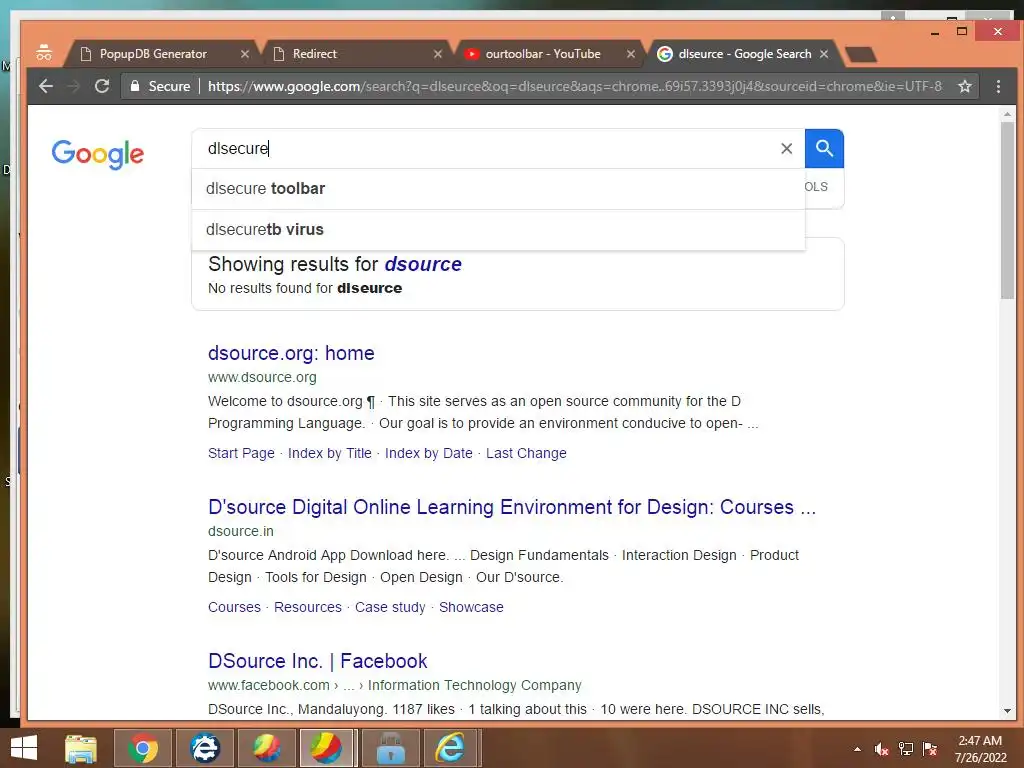Screen dimensions: 1024x768
Task: Open Google Chrome from the taskbar
Action: coord(143,748)
